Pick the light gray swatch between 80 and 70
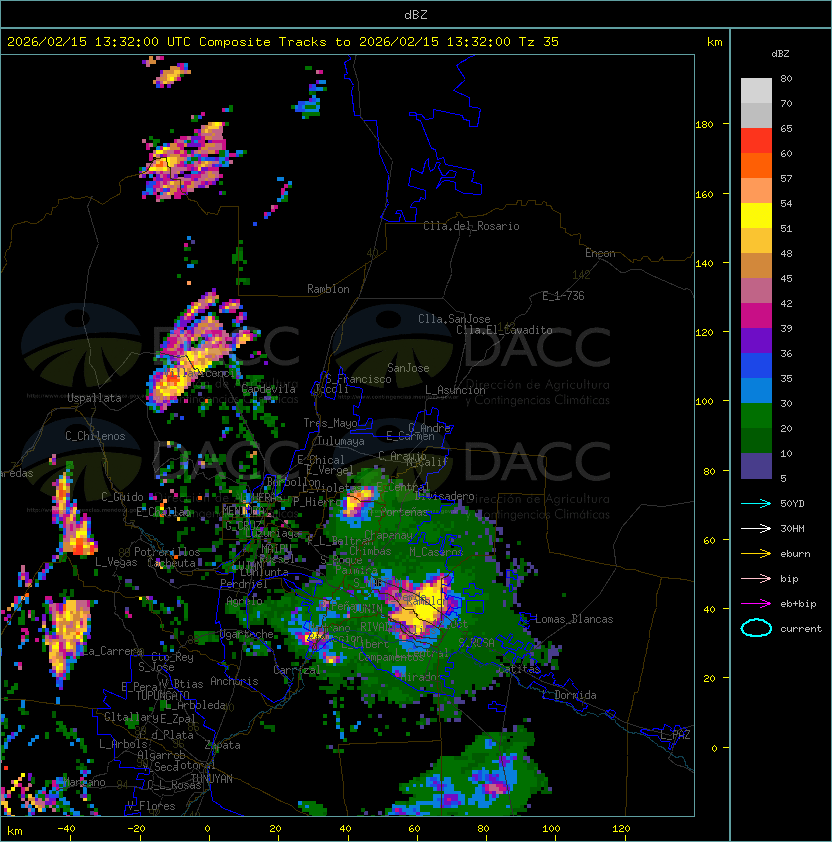Screen dimensions: 832x842 756,90
